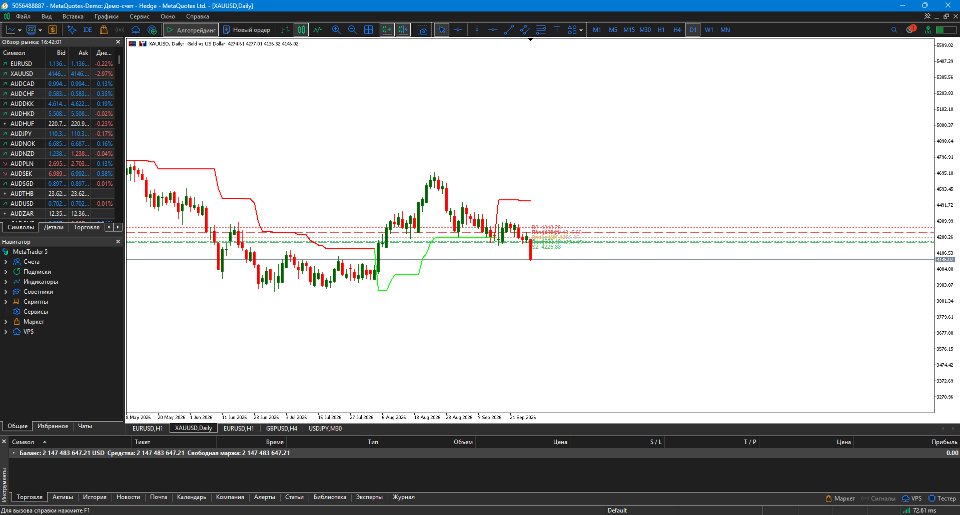Select the horizontal line drawing tool
The image size is (960, 515).
[493, 29]
